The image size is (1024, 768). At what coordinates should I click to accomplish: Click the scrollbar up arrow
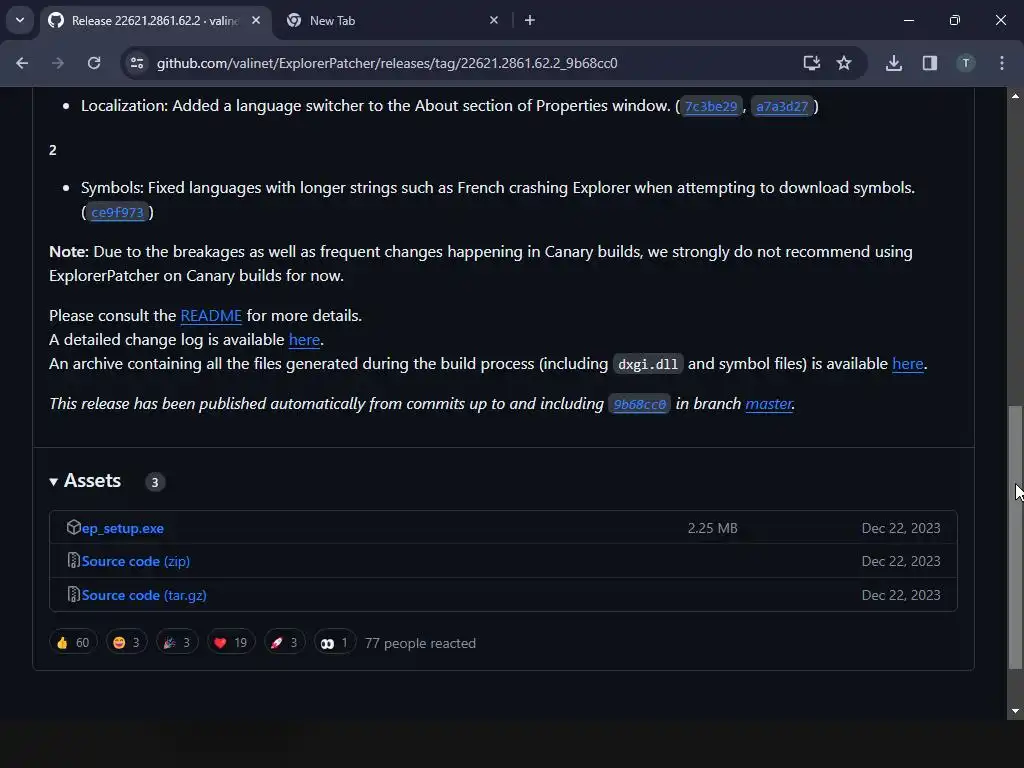tap(1015, 96)
